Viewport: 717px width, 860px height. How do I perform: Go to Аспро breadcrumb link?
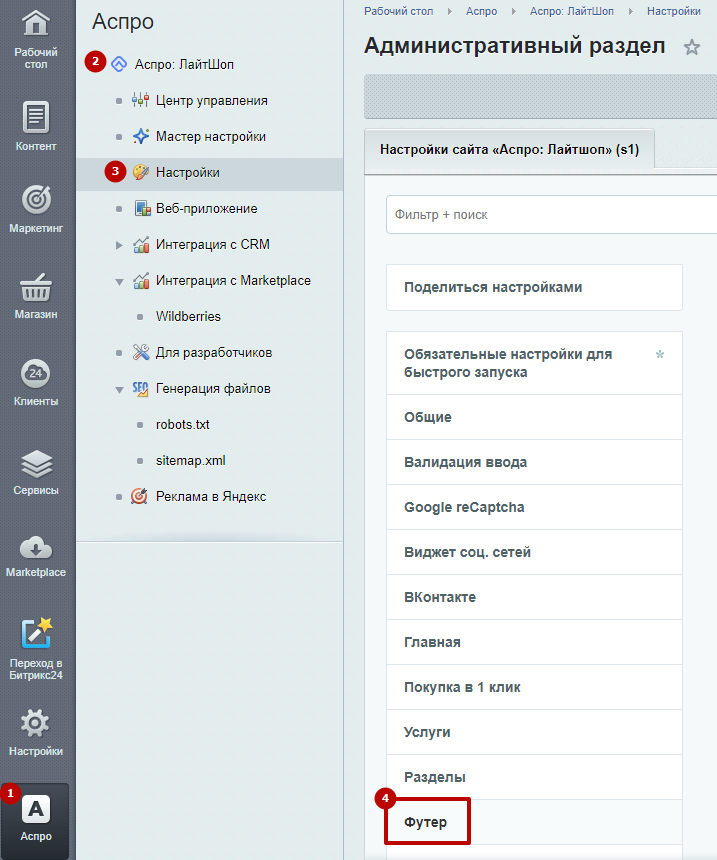481,11
